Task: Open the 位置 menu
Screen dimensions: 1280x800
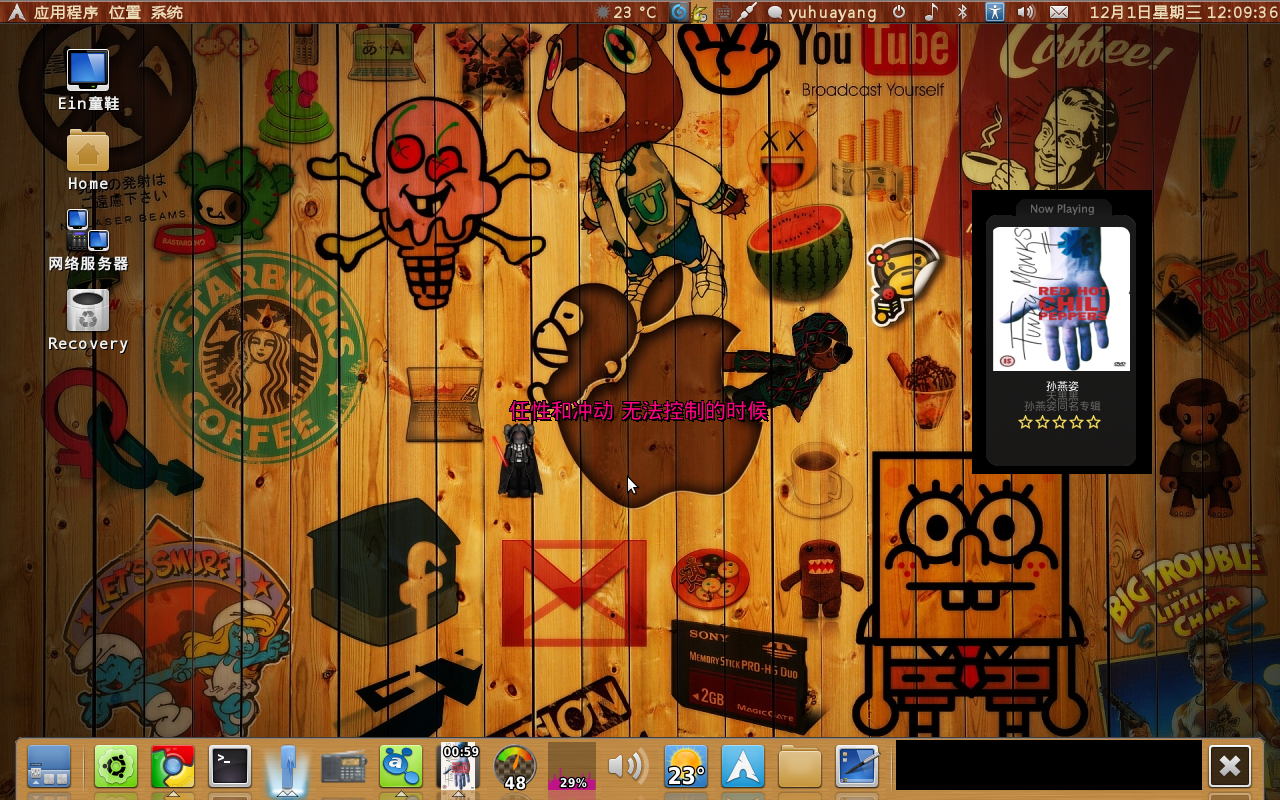Action: (125, 12)
